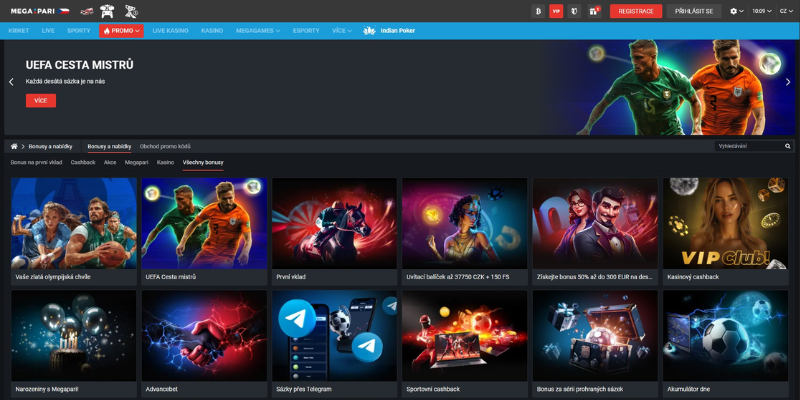
Task: Open První vklad horse racing thumbnail
Action: point(335,223)
